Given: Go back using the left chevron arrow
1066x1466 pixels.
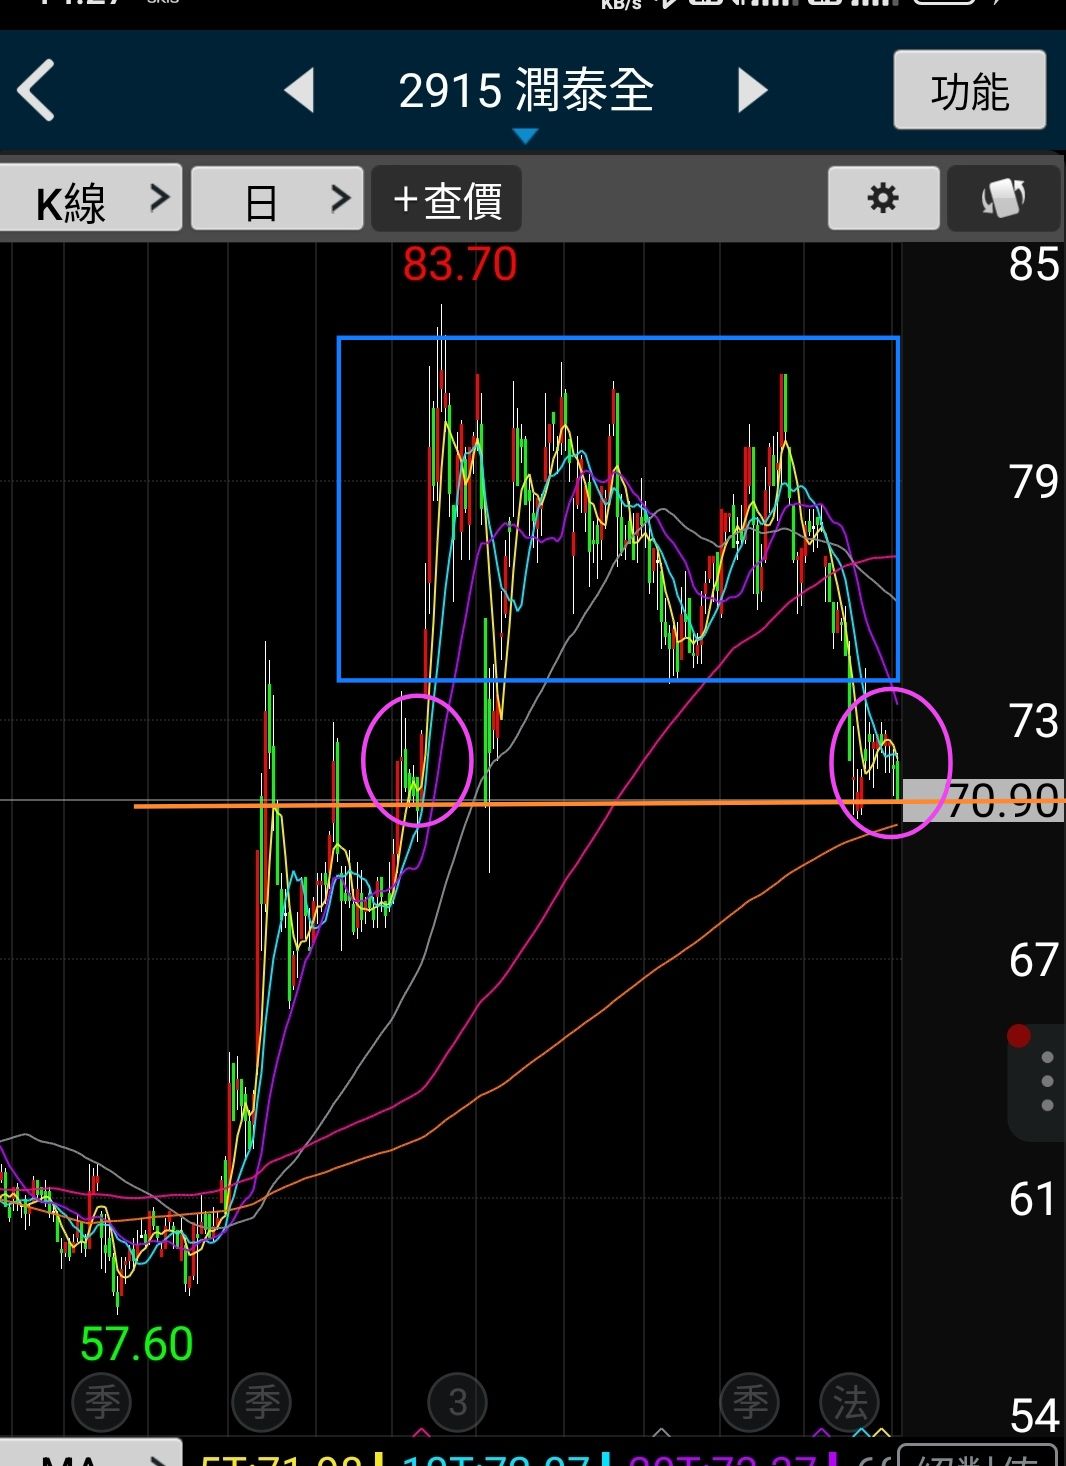Looking at the screenshot, I should coord(36,90).
